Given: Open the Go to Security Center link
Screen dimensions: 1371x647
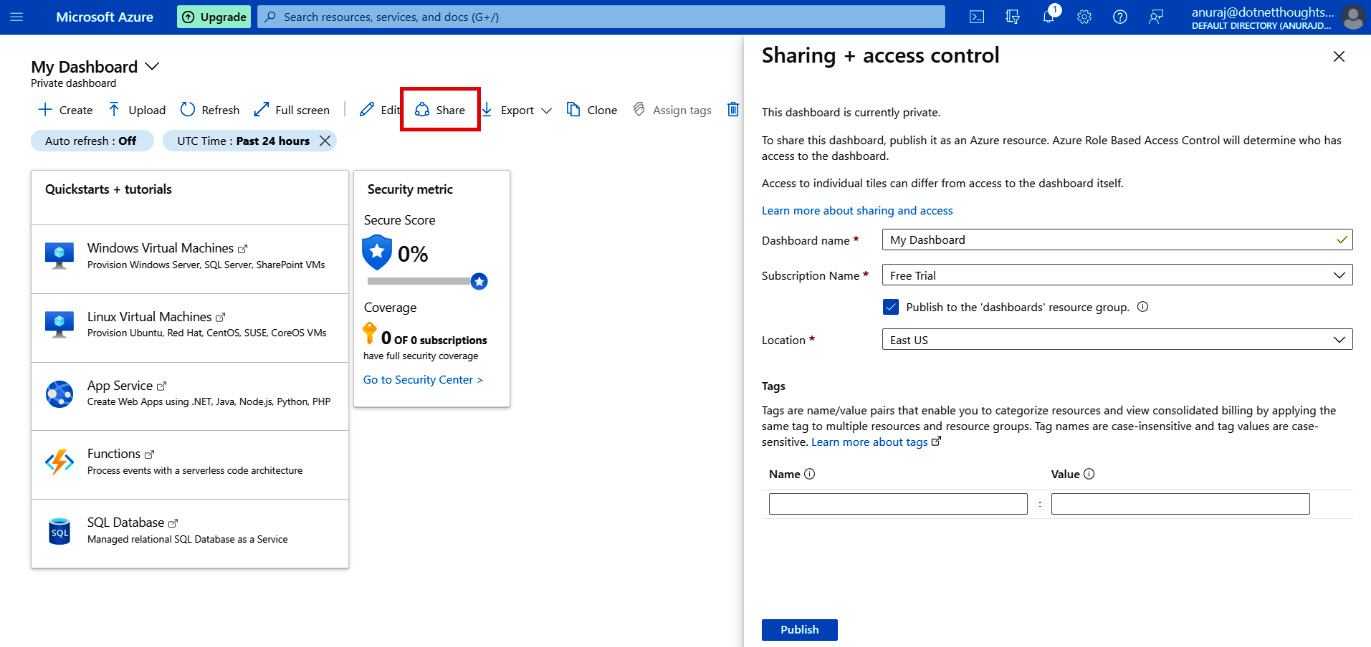Looking at the screenshot, I should tap(423, 380).
